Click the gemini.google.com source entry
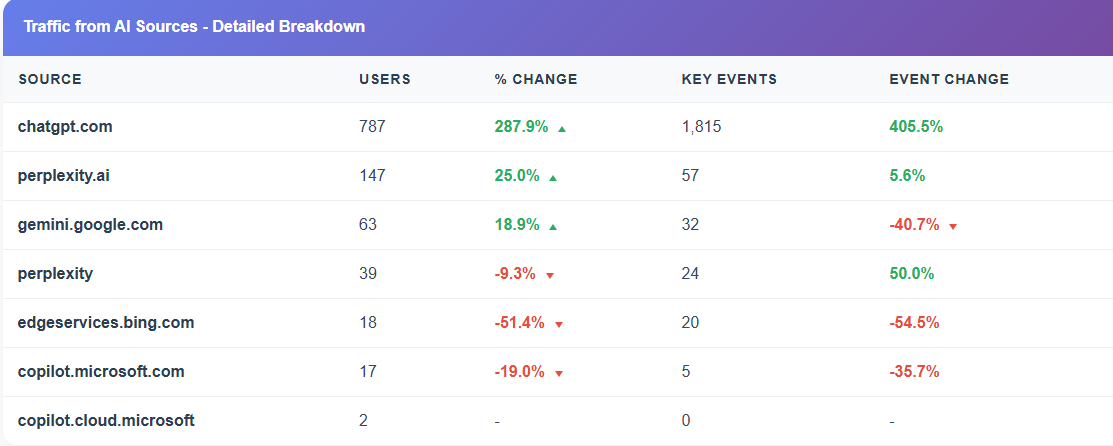This screenshot has height=446, width=1113. coord(90,225)
